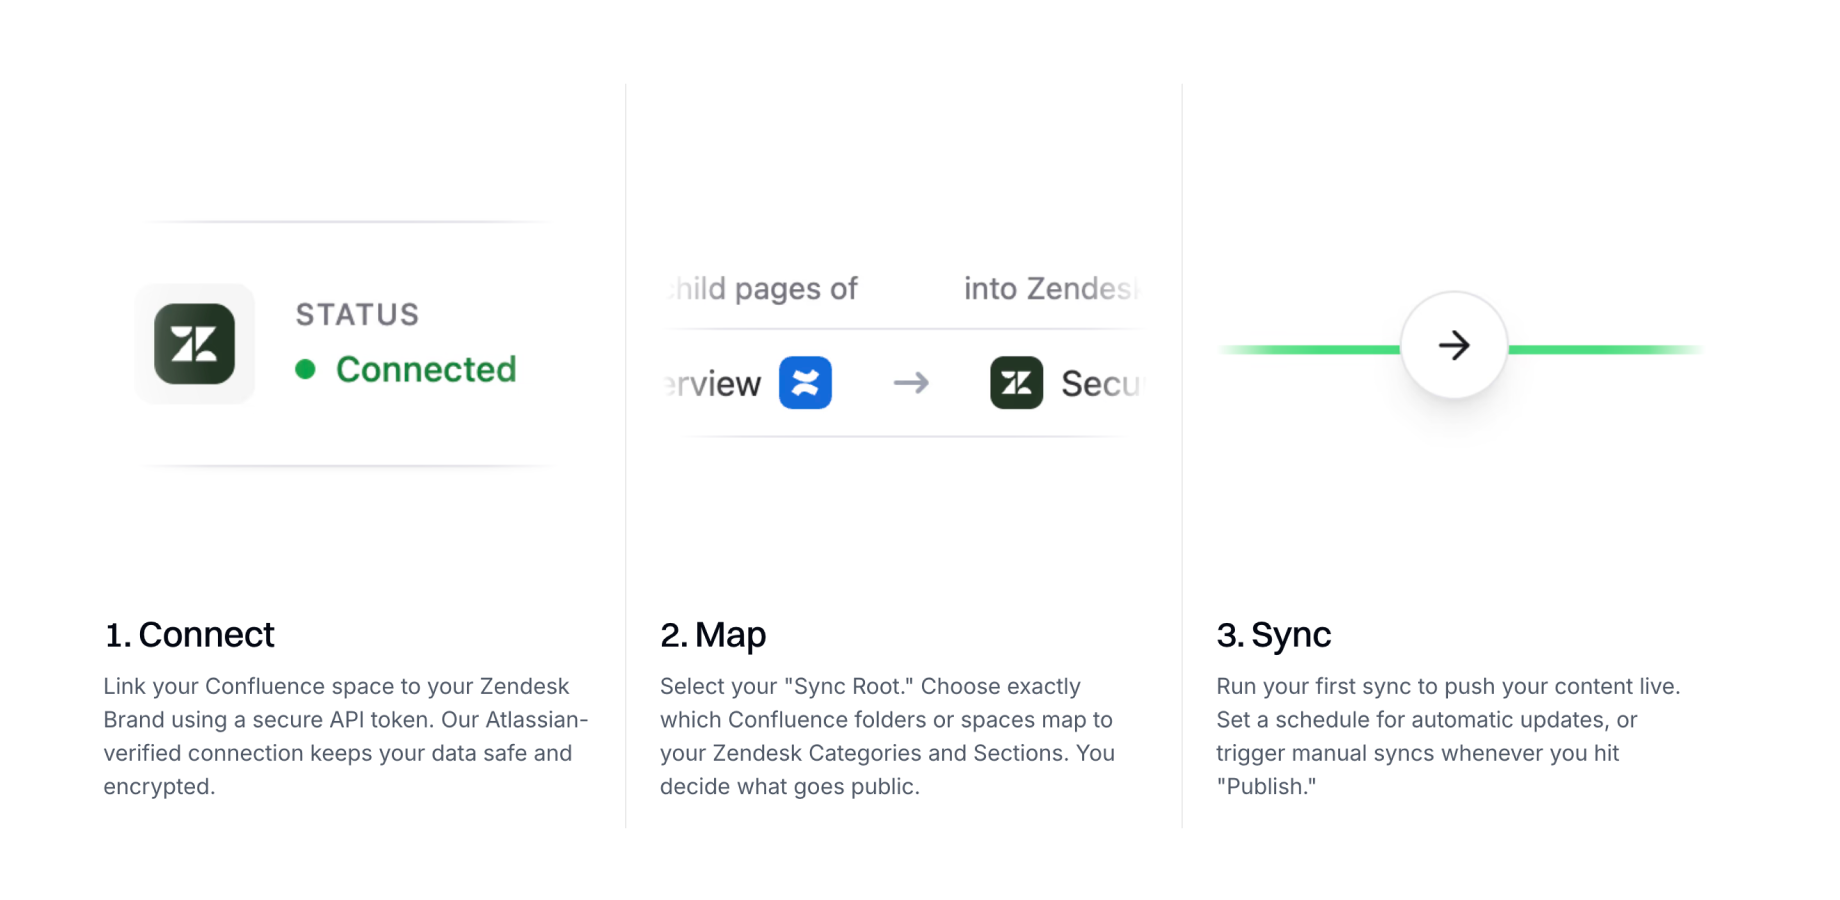Click the Zendesk logo in the Connect card

pyautogui.click(x=195, y=343)
